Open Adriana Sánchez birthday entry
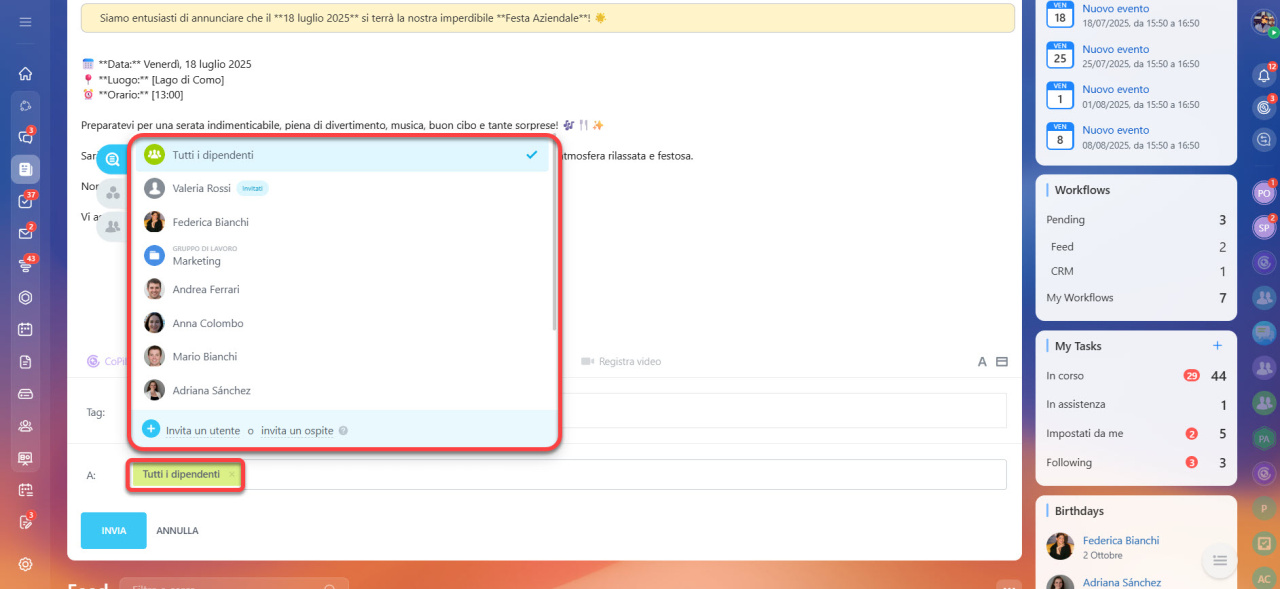 (x=1122, y=583)
